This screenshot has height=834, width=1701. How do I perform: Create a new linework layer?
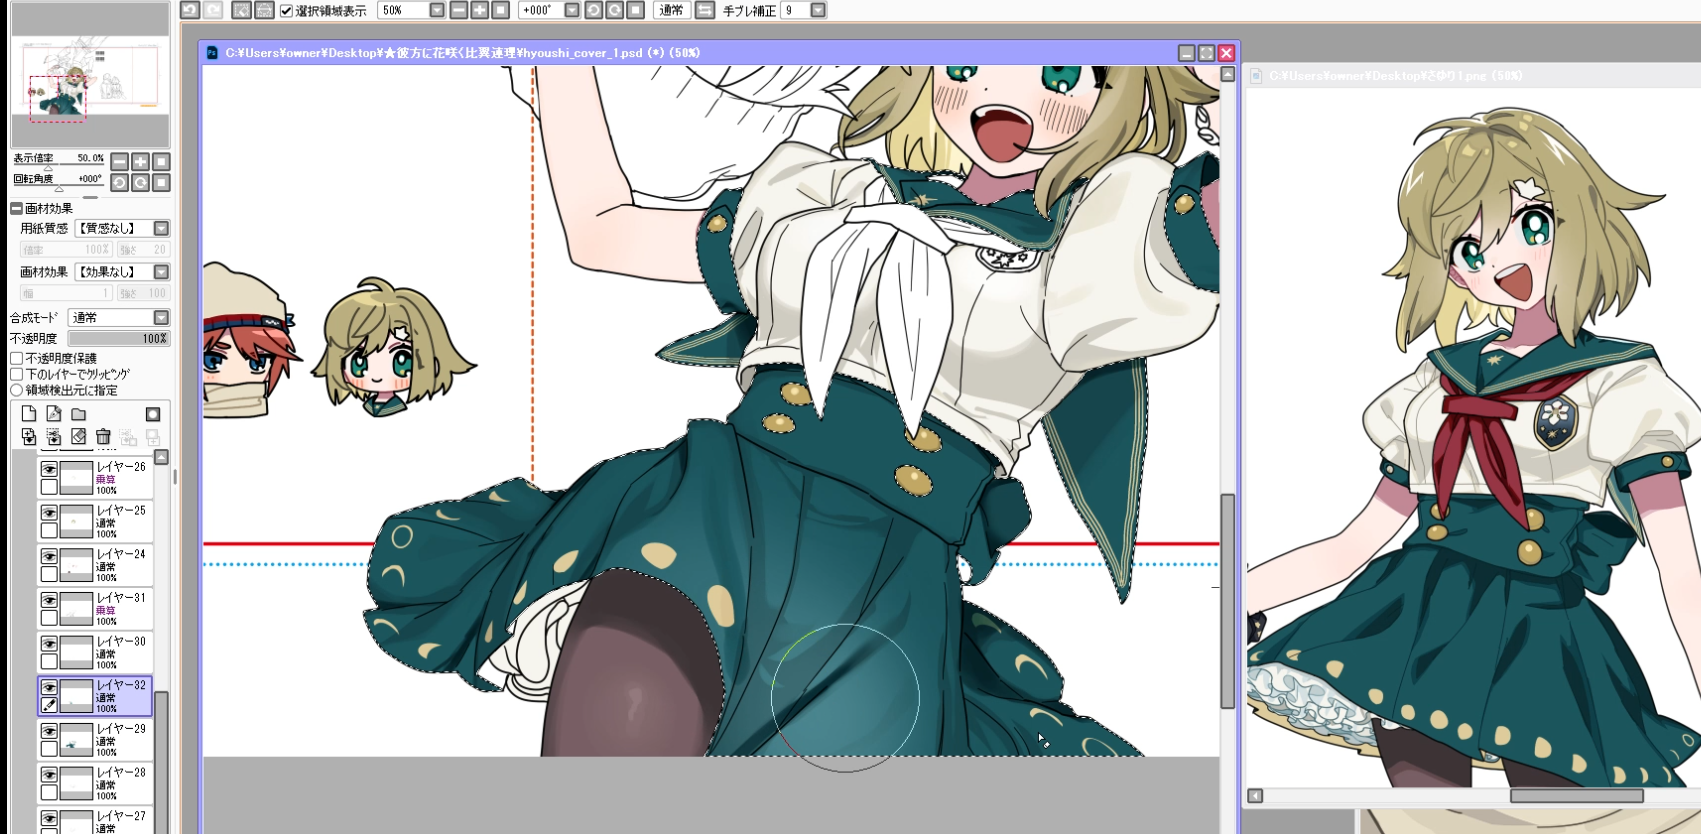pyautogui.click(x=53, y=414)
